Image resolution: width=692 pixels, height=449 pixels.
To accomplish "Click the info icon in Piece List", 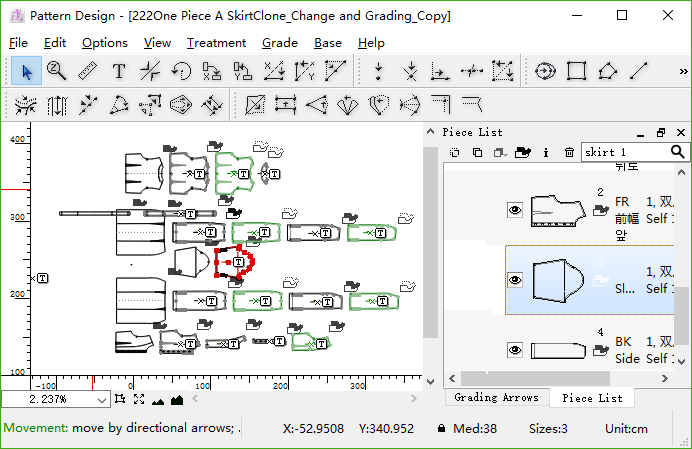I will coord(546,152).
